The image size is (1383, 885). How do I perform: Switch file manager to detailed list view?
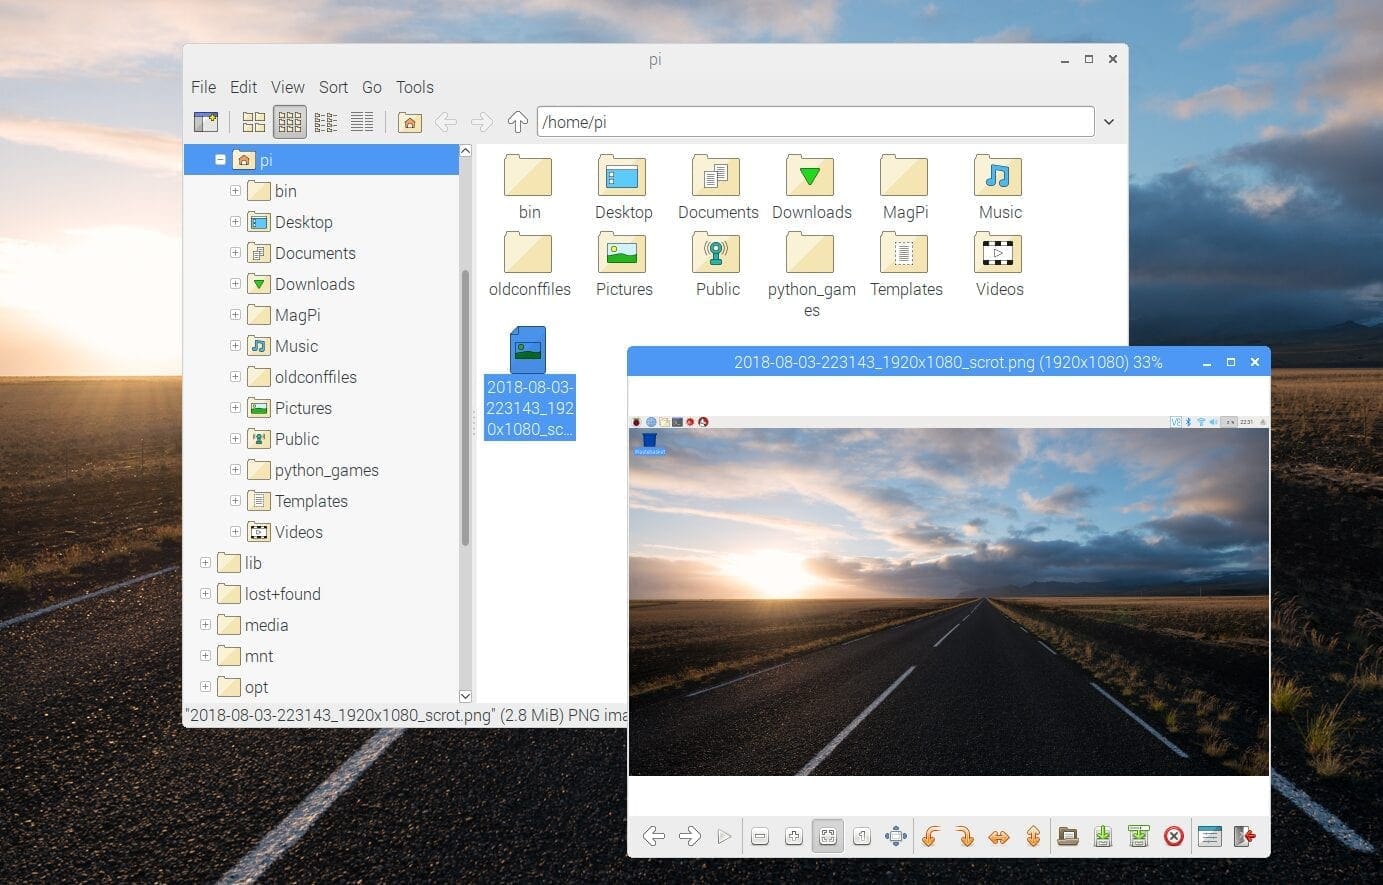362,122
